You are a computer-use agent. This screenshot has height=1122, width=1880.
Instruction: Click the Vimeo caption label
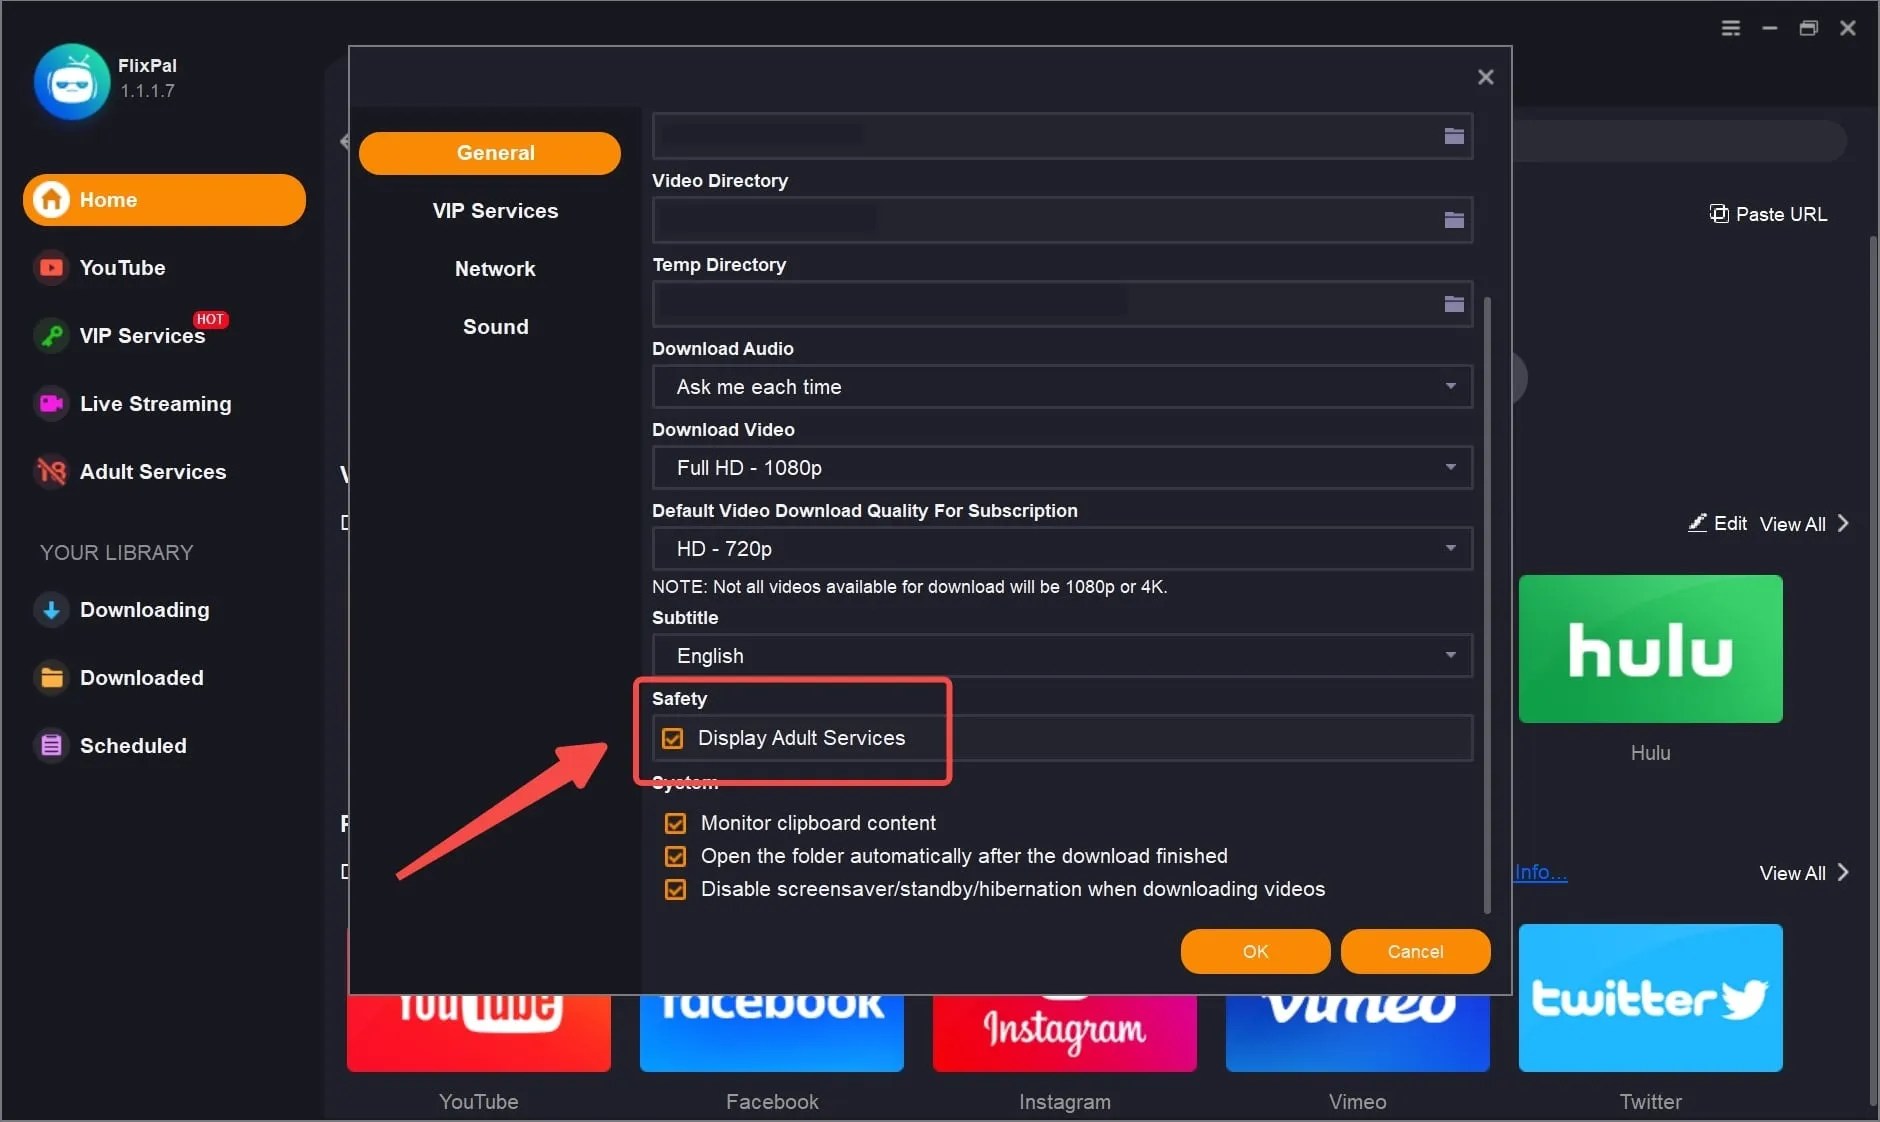[x=1357, y=1102]
